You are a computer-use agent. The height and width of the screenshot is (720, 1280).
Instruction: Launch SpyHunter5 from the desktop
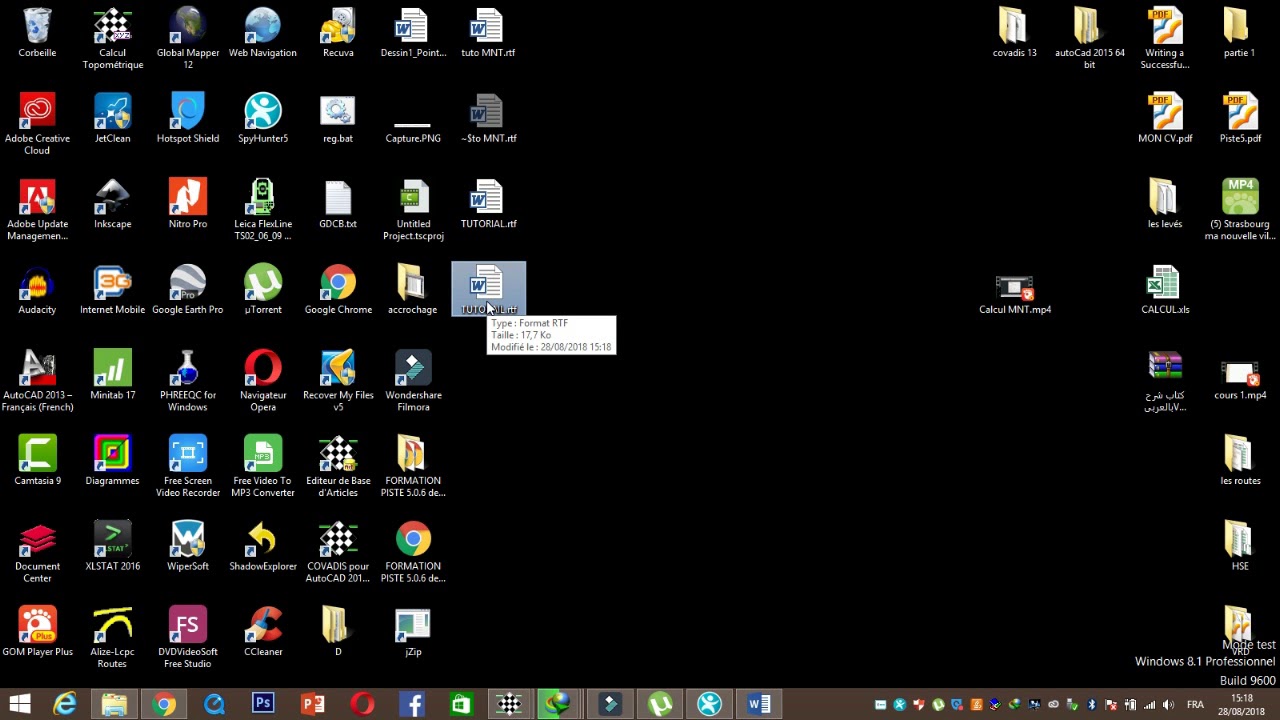point(263,118)
